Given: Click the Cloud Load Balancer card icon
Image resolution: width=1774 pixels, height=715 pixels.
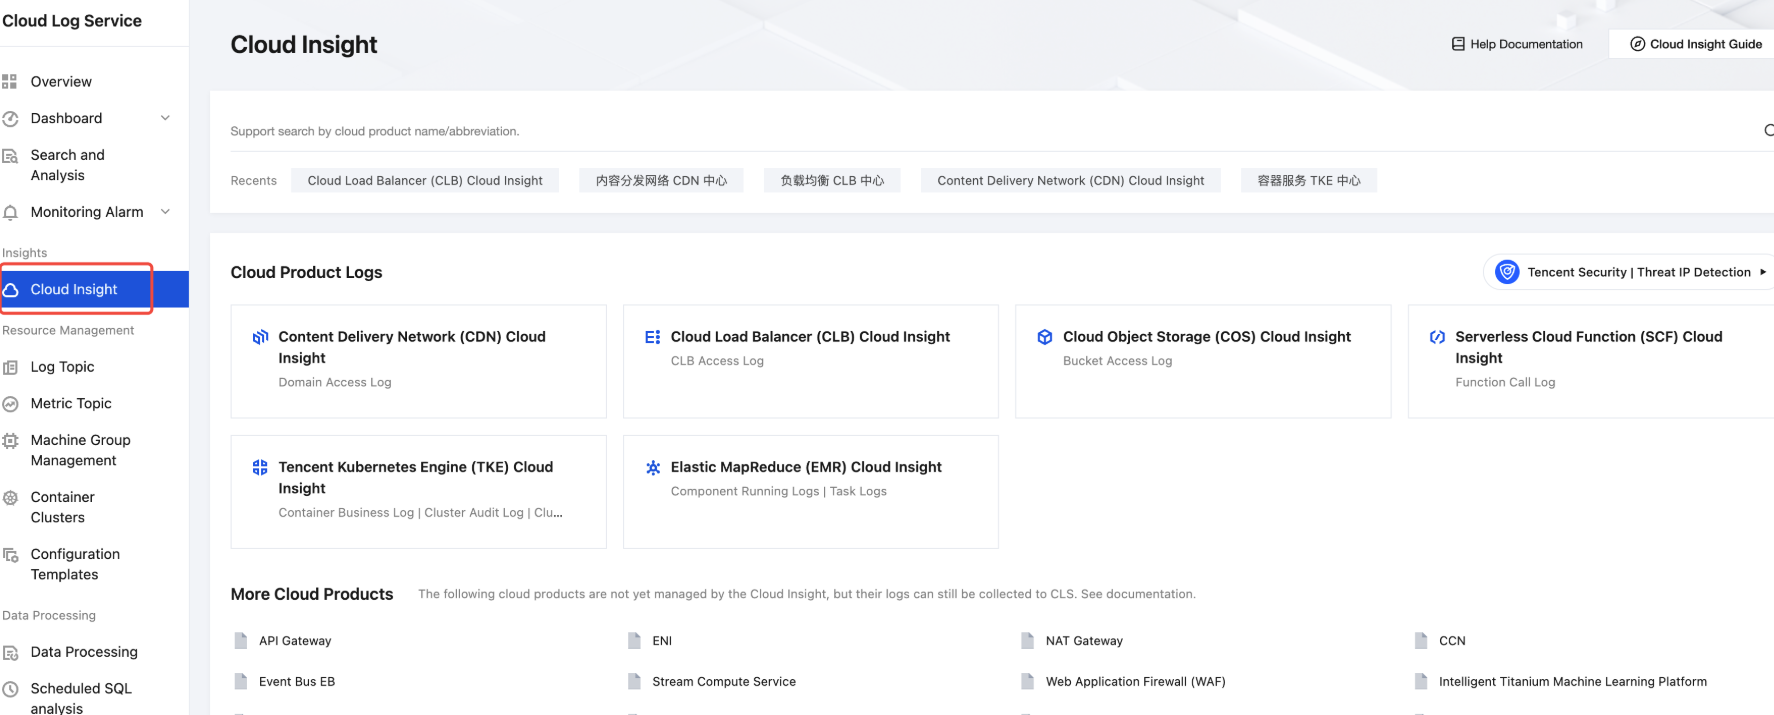Looking at the screenshot, I should [652, 337].
